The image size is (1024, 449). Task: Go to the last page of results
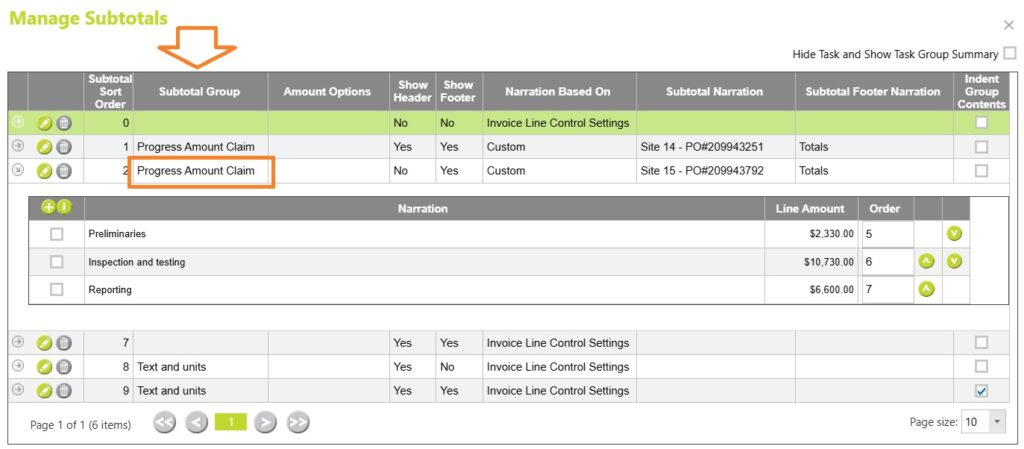pos(297,423)
